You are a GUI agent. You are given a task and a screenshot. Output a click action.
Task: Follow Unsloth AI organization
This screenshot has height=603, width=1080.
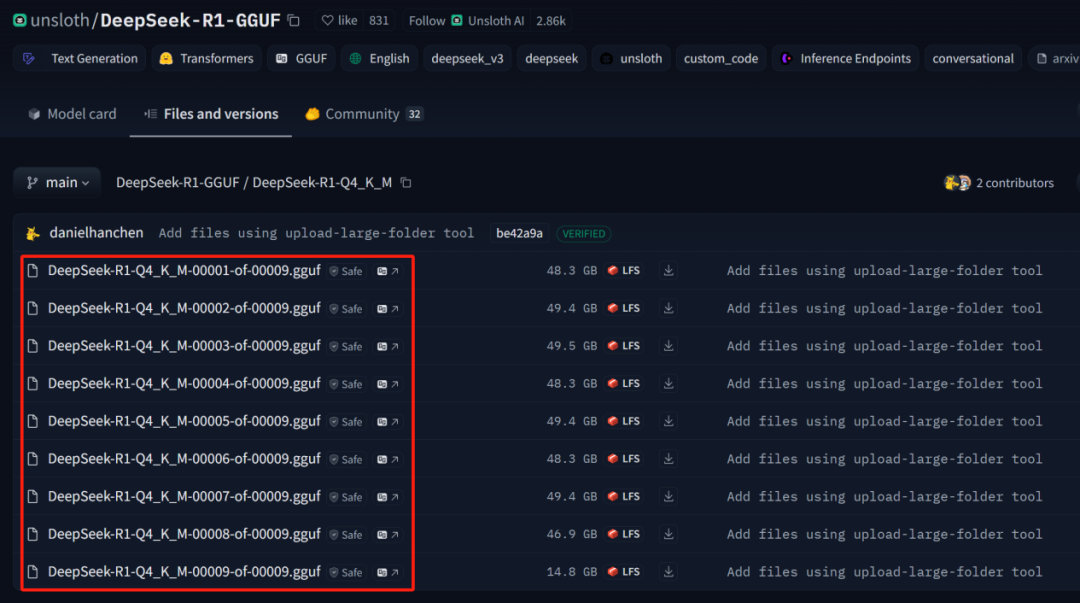tap(467, 21)
